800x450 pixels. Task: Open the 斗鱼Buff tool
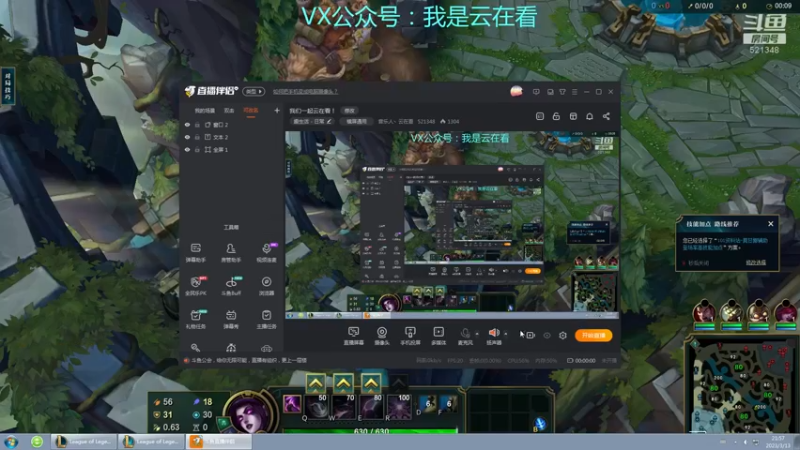231,286
